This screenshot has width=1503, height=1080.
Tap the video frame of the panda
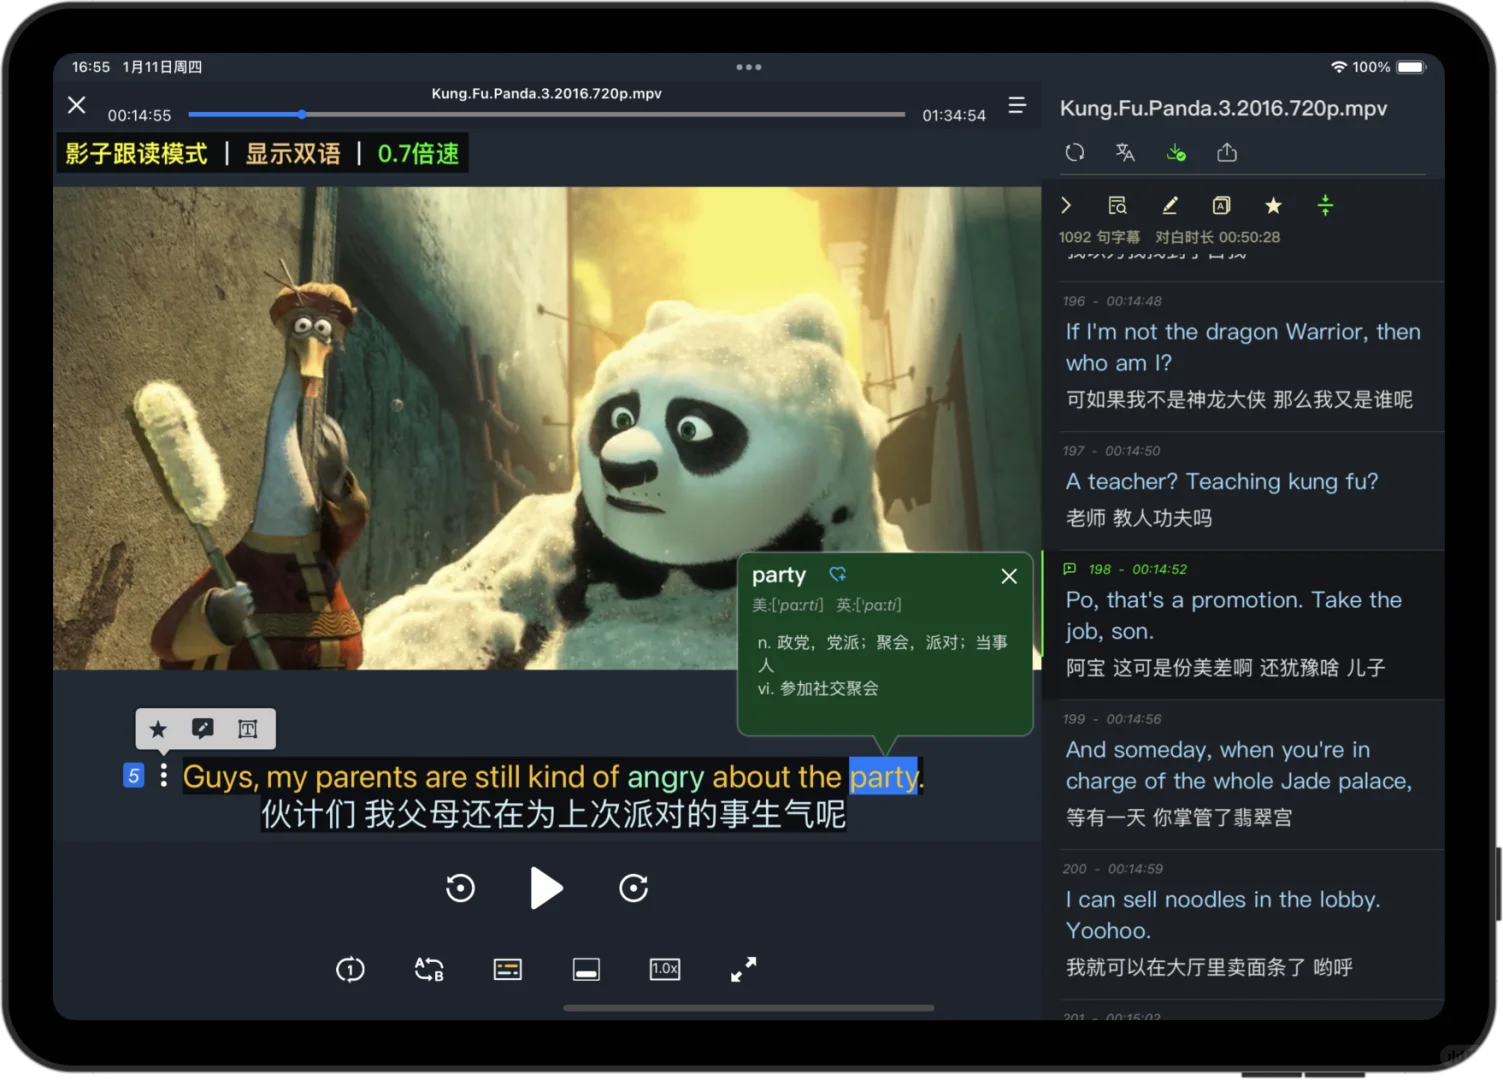pos(546,428)
